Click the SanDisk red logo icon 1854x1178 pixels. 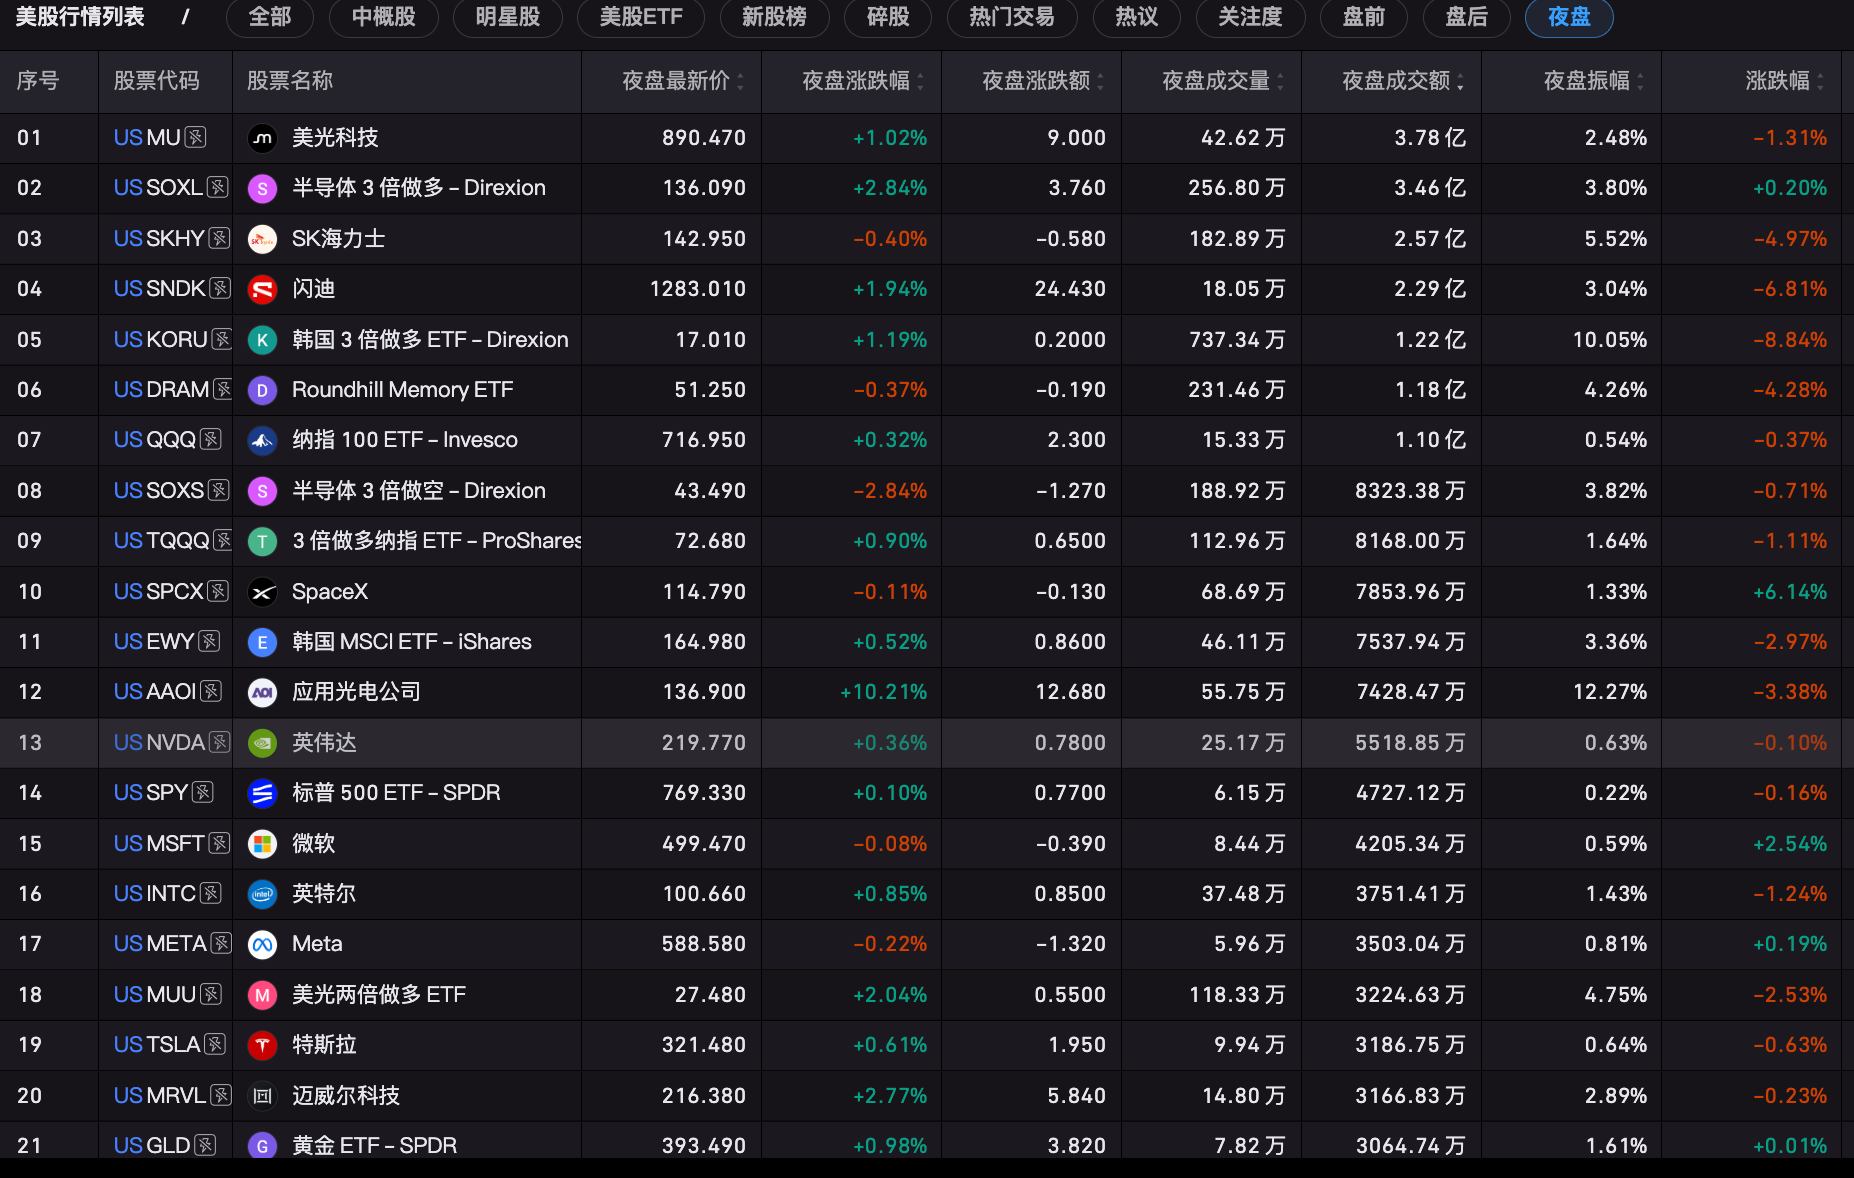pyautogui.click(x=262, y=289)
